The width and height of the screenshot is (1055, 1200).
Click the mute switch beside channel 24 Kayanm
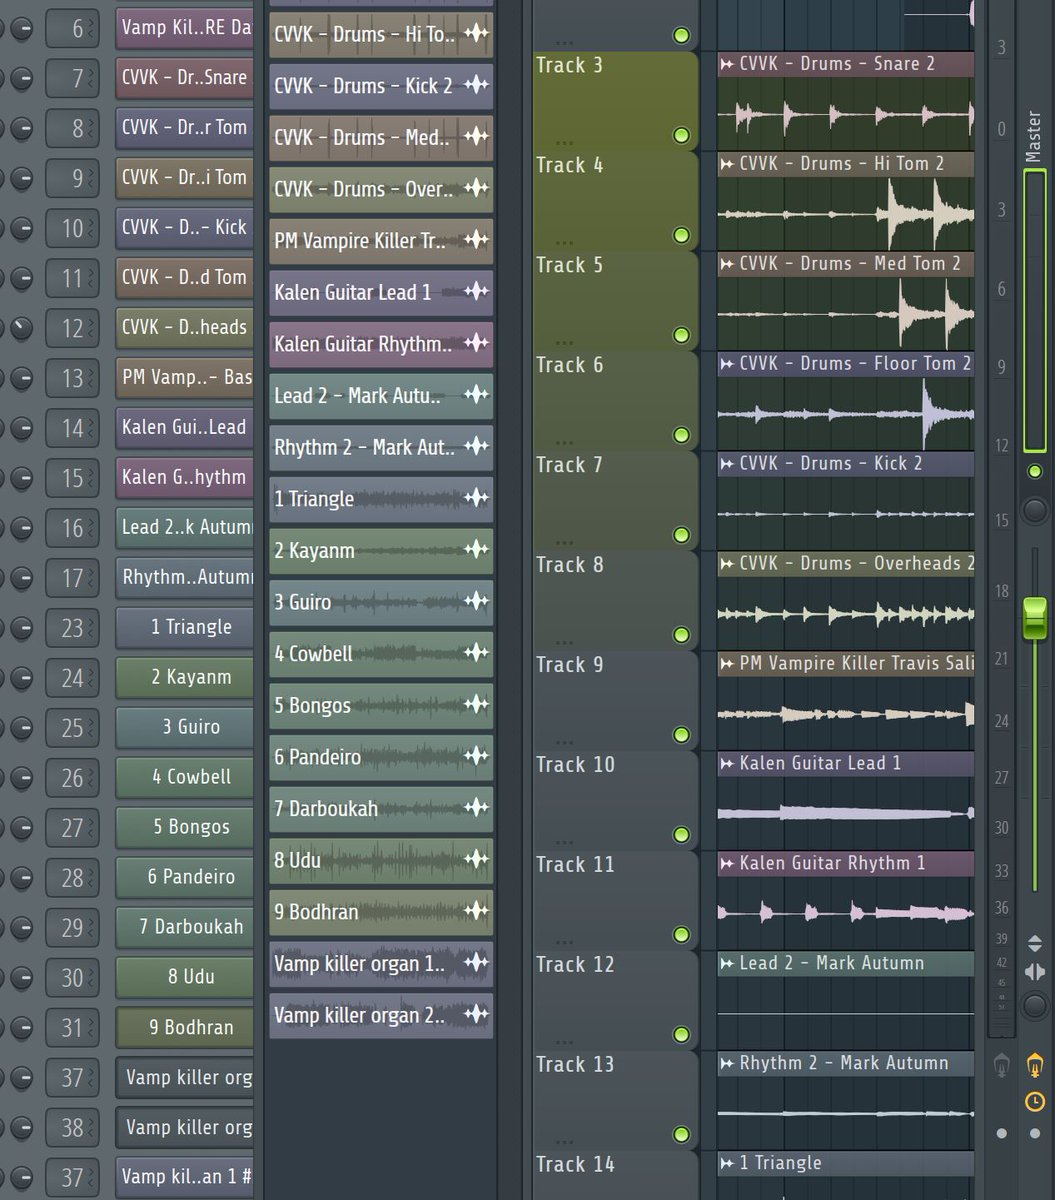(21, 678)
